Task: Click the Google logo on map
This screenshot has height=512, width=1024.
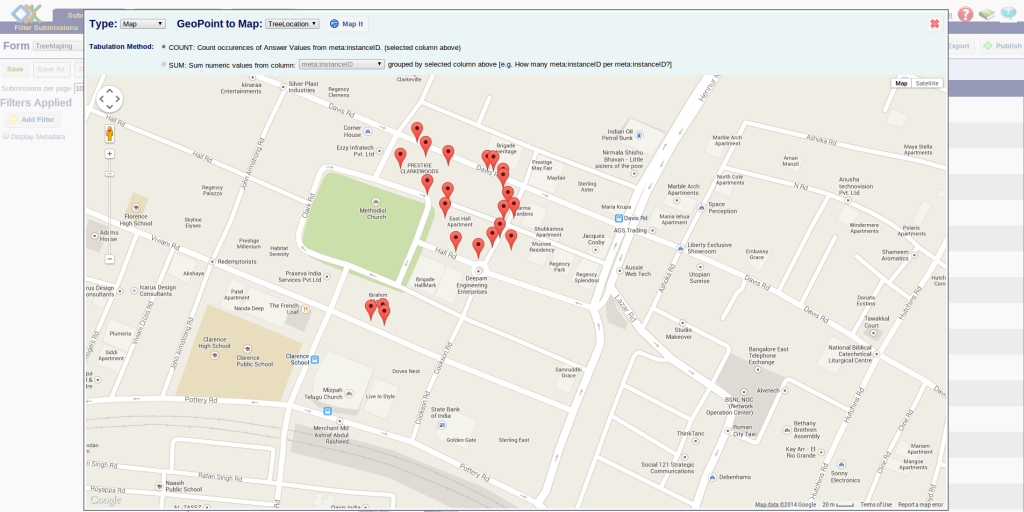Action: coord(106,500)
